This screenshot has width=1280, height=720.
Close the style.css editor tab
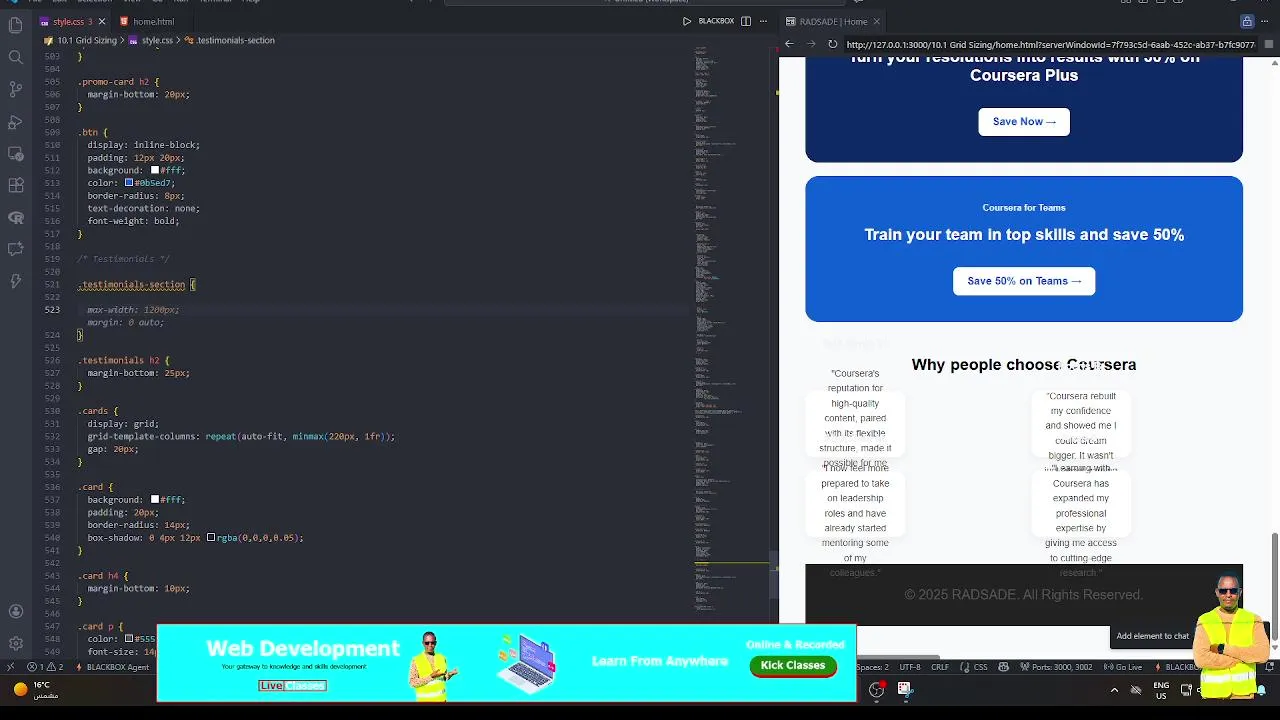point(101,21)
